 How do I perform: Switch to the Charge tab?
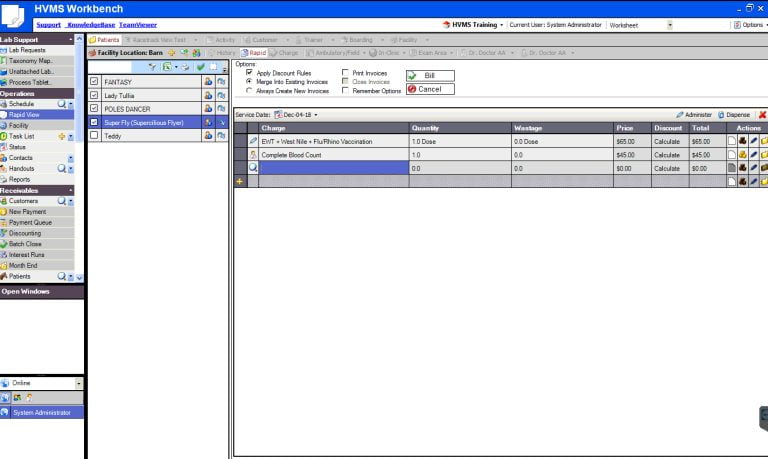tap(284, 52)
